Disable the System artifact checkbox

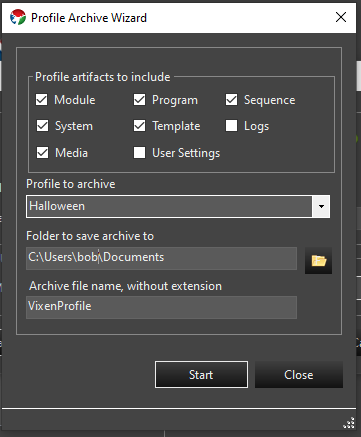(42, 126)
